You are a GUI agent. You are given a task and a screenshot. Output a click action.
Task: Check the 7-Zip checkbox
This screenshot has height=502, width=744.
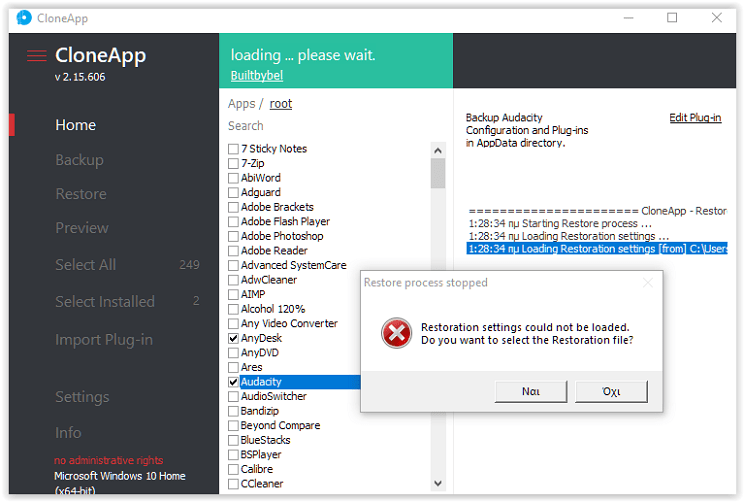(x=233, y=164)
